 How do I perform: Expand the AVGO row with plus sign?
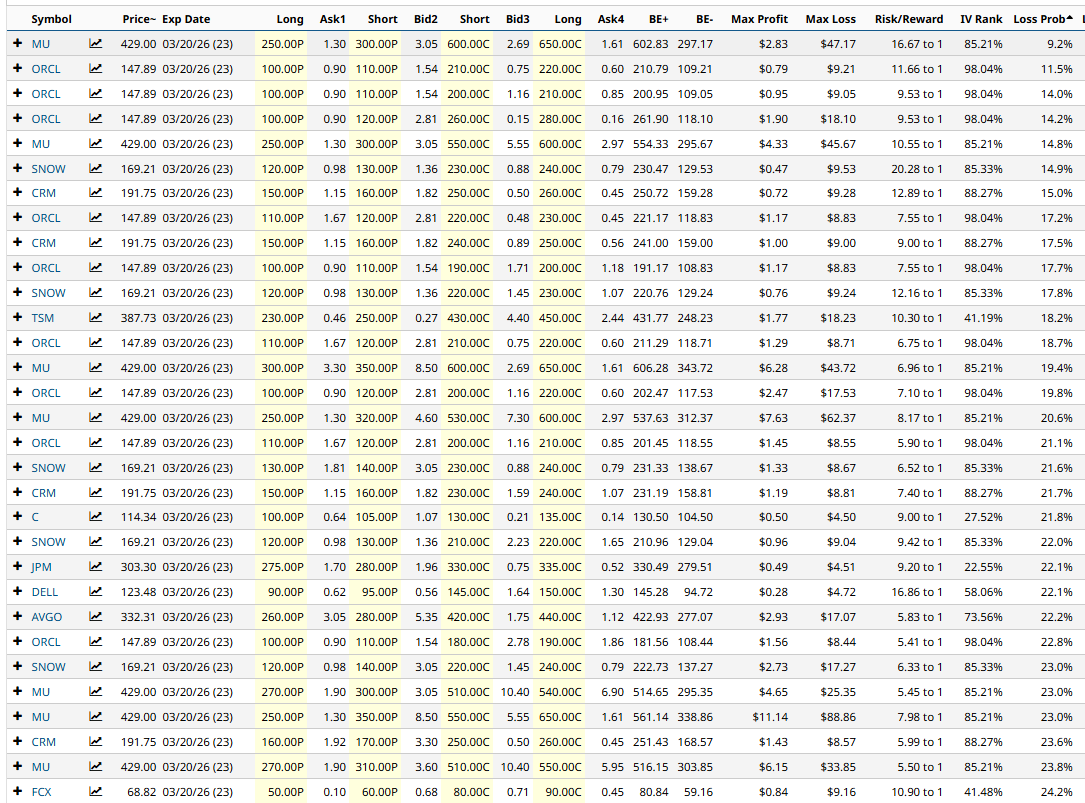pyautogui.click(x=17, y=616)
